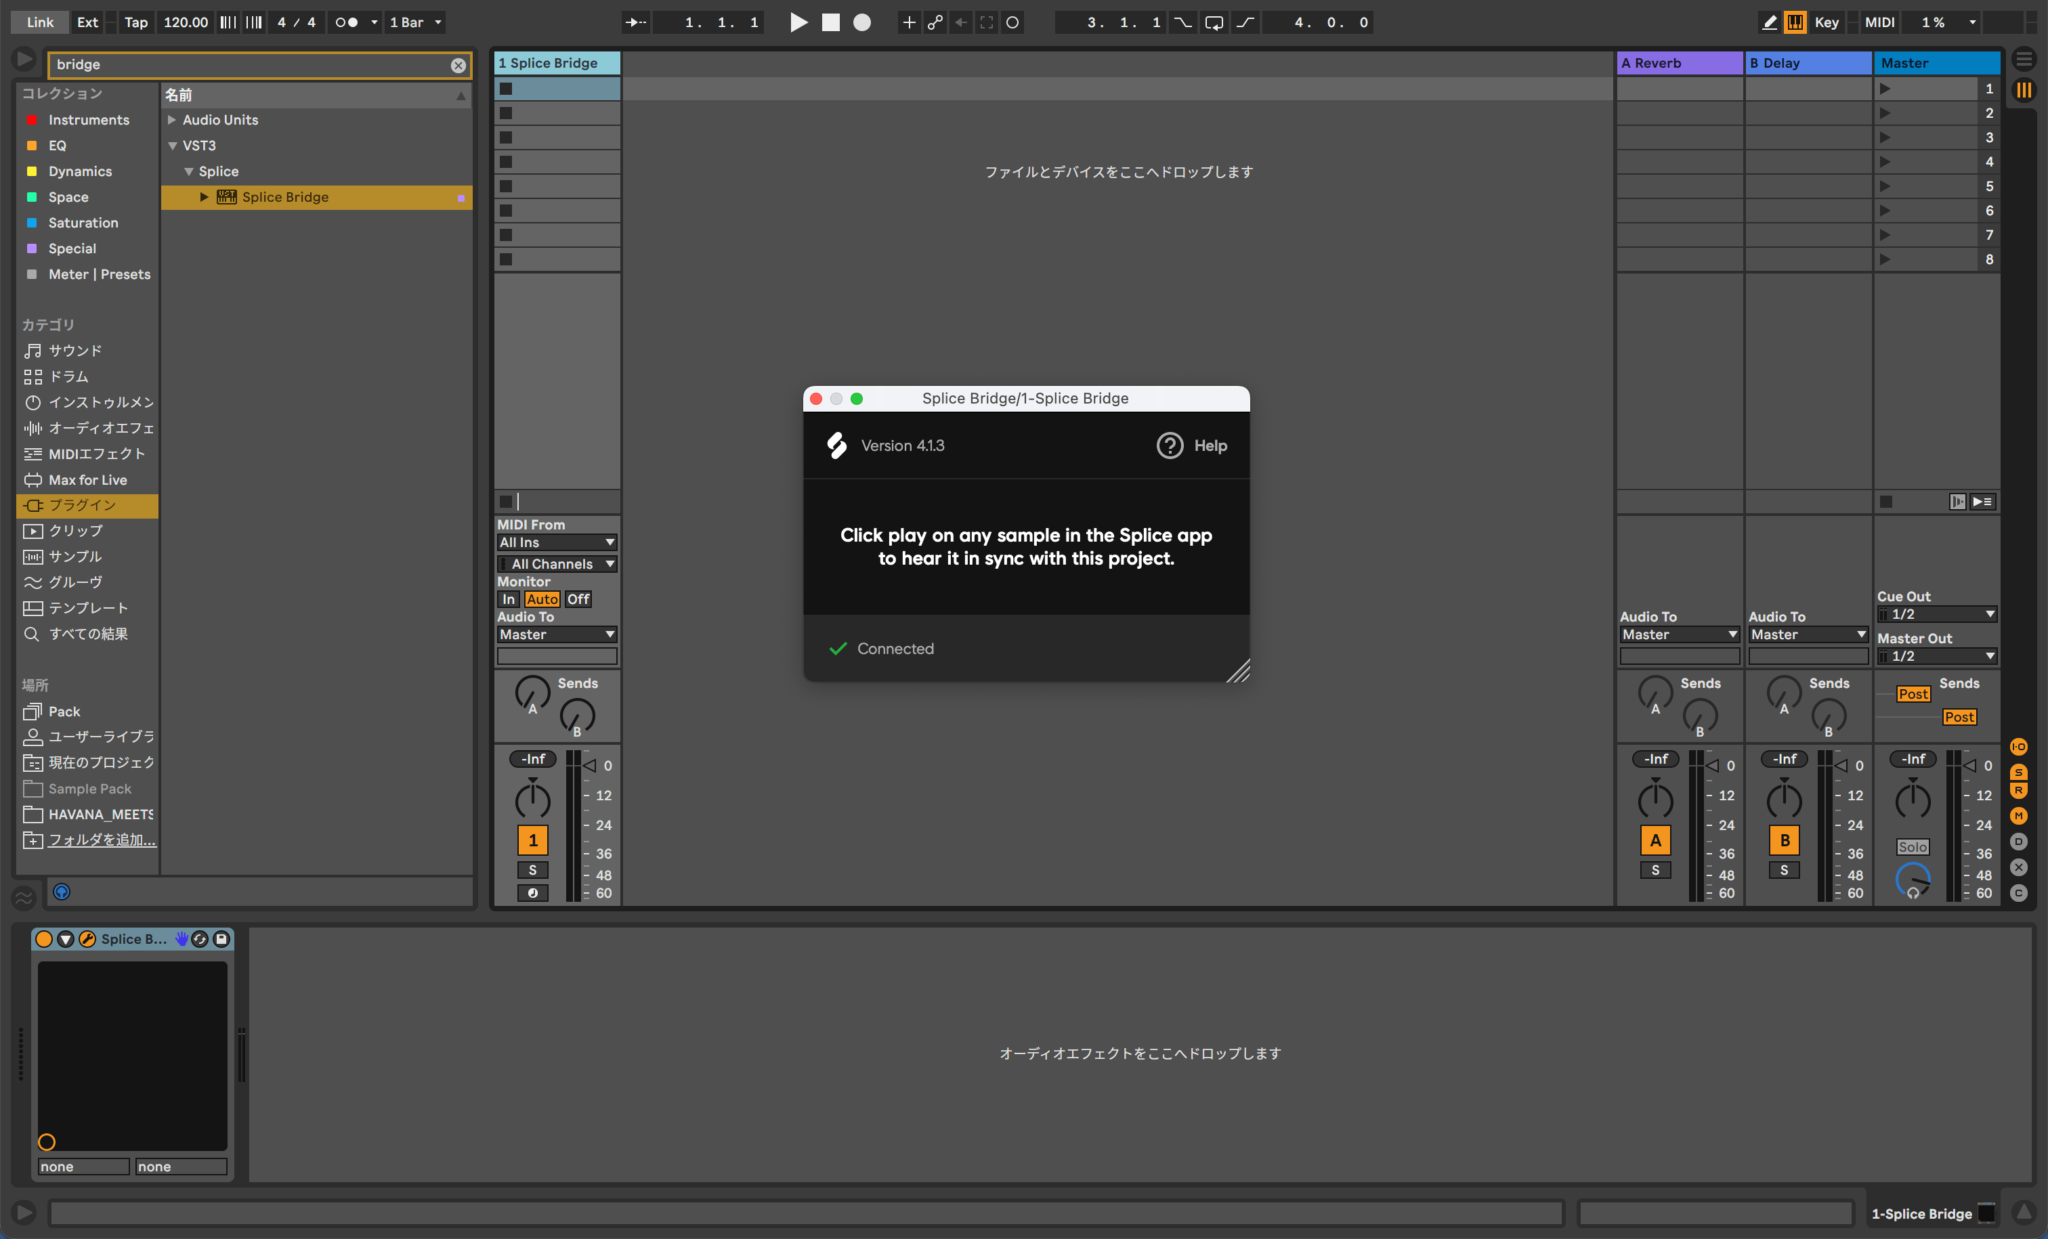Screen dimensions: 2048x1239
Task: Select the Max for Live category
Action: (x=87, y=480)
